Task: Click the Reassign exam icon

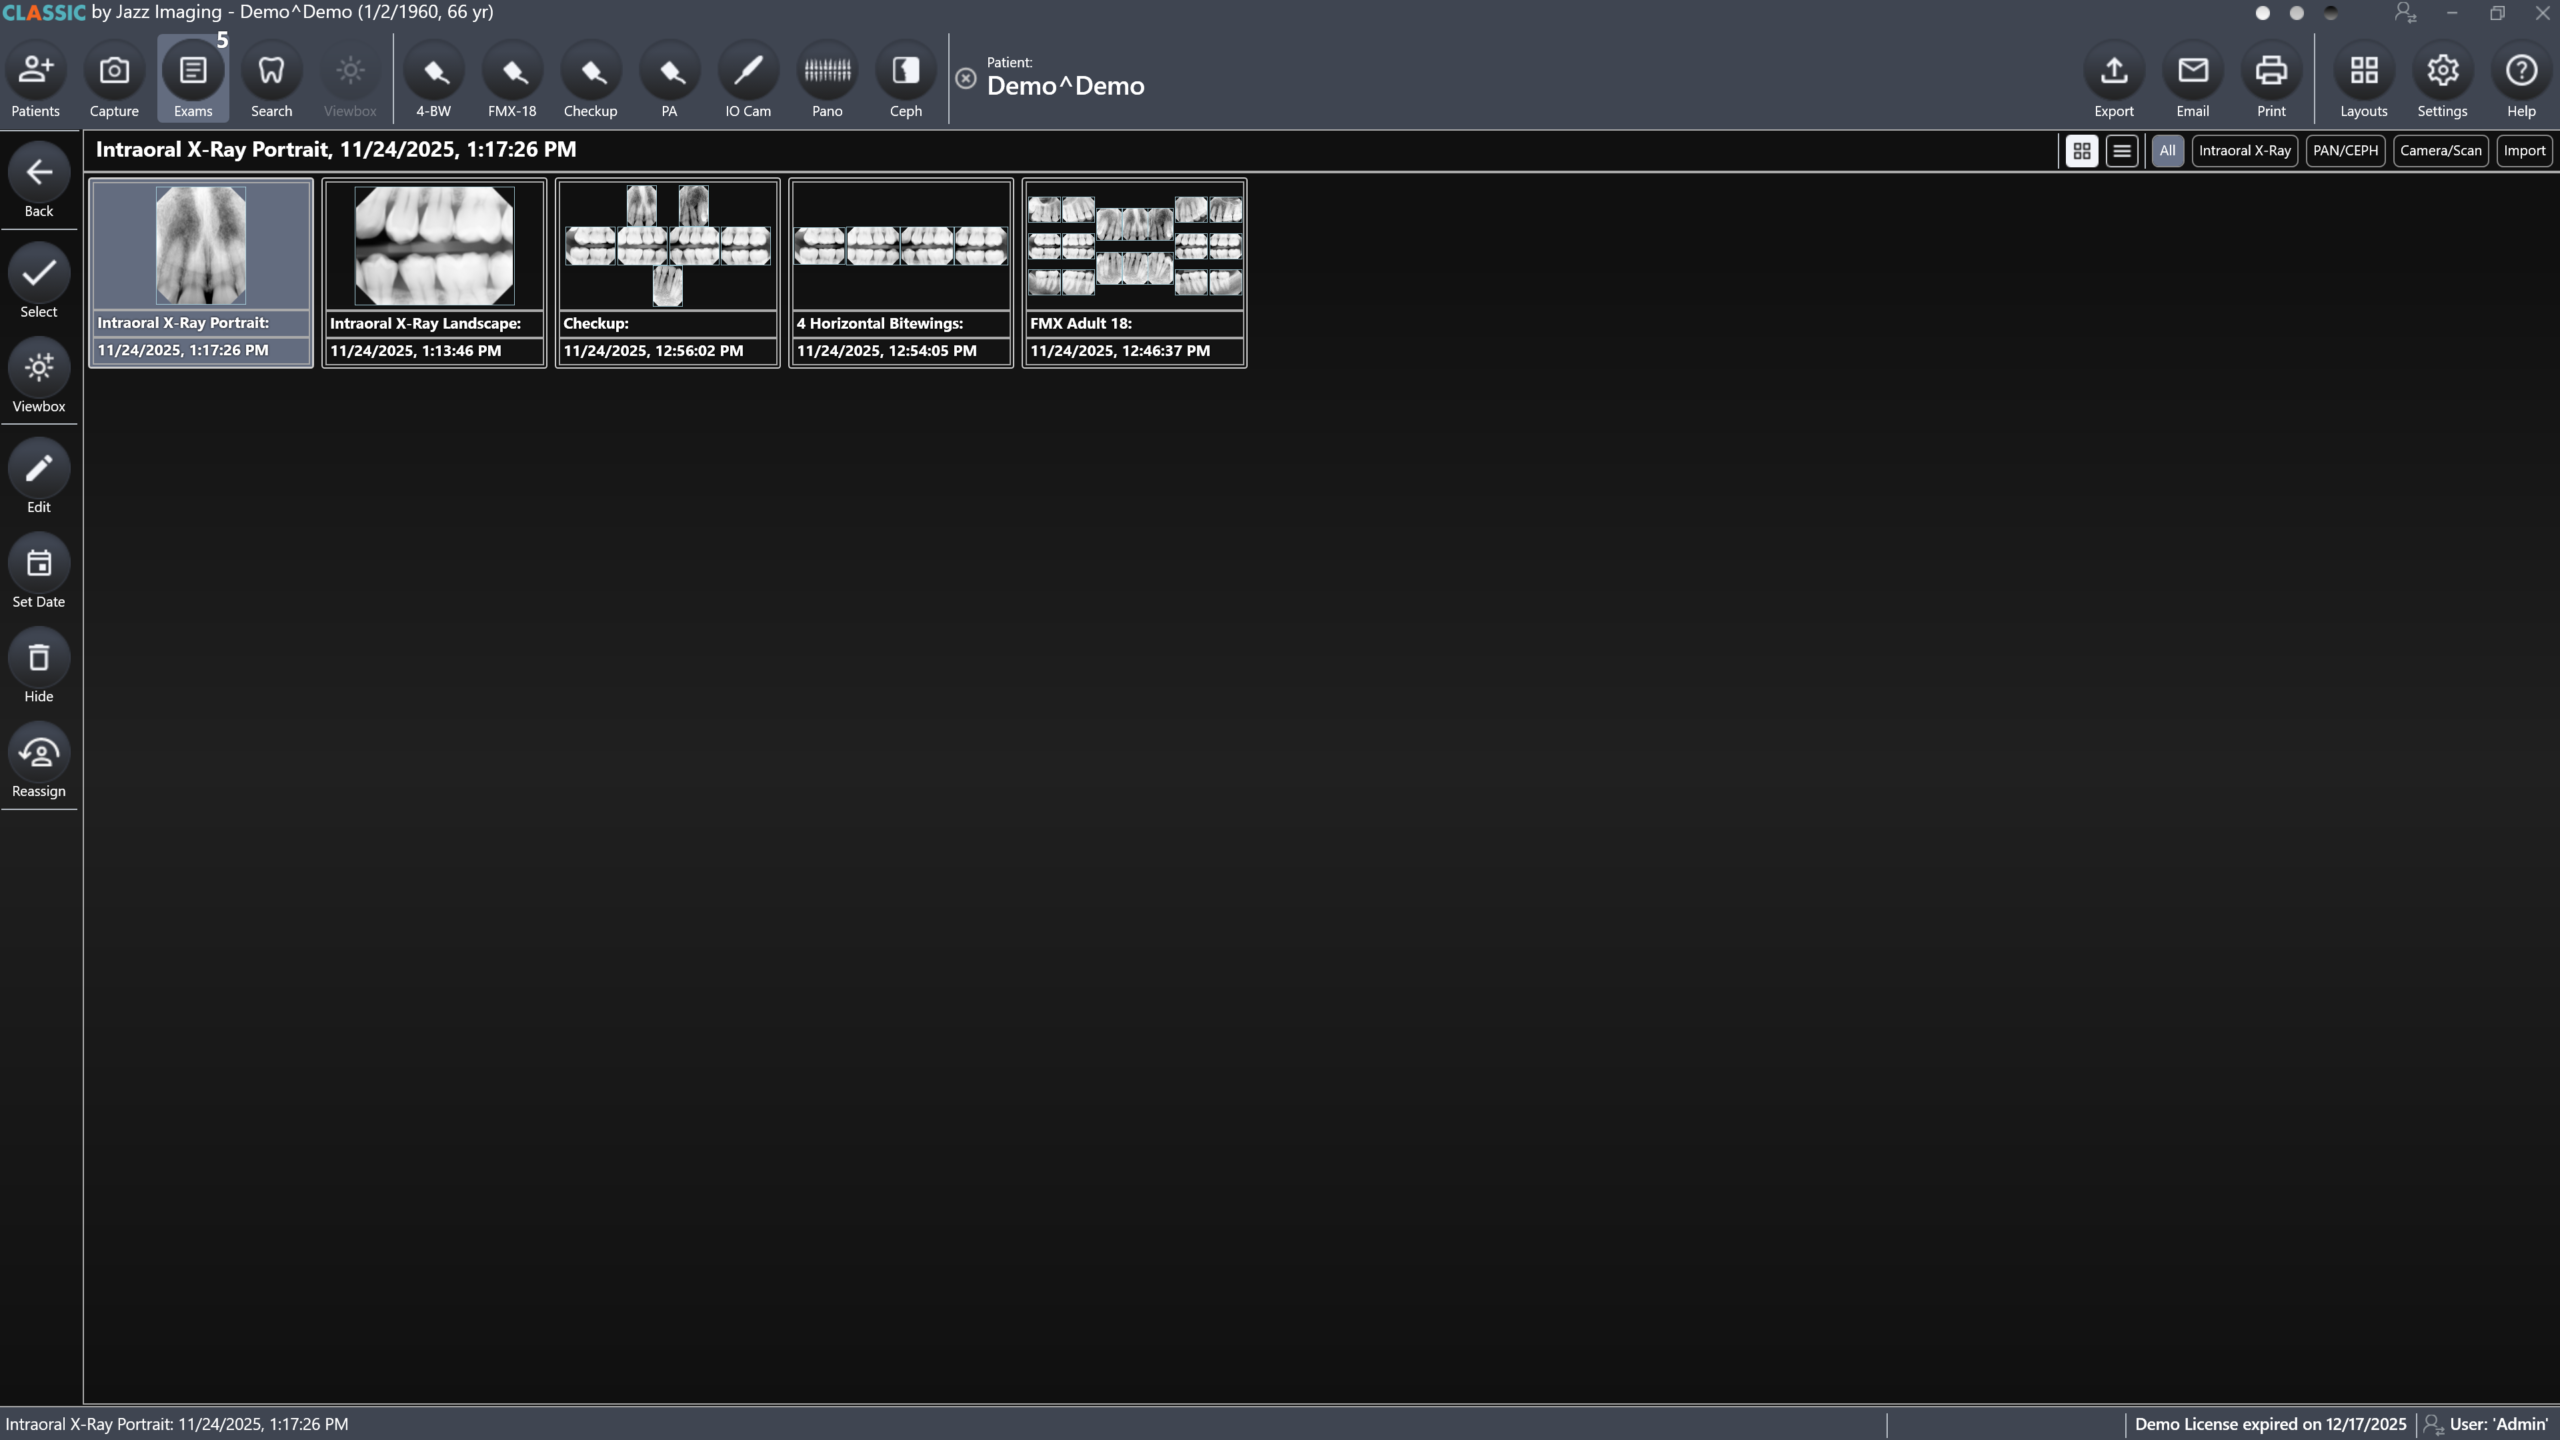Action: pos(39,754)
